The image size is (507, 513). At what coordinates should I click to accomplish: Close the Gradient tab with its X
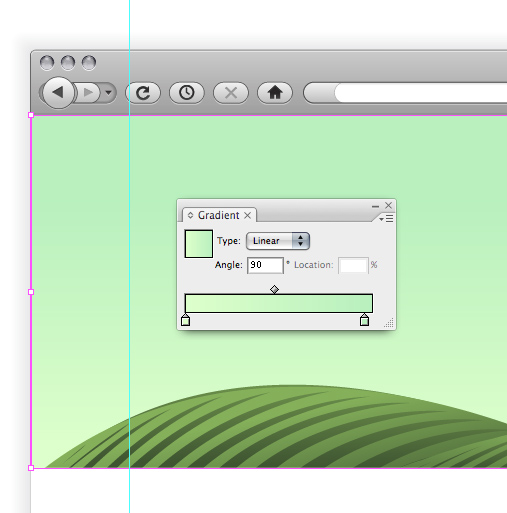pyautogui.click(x=247, y=215)
